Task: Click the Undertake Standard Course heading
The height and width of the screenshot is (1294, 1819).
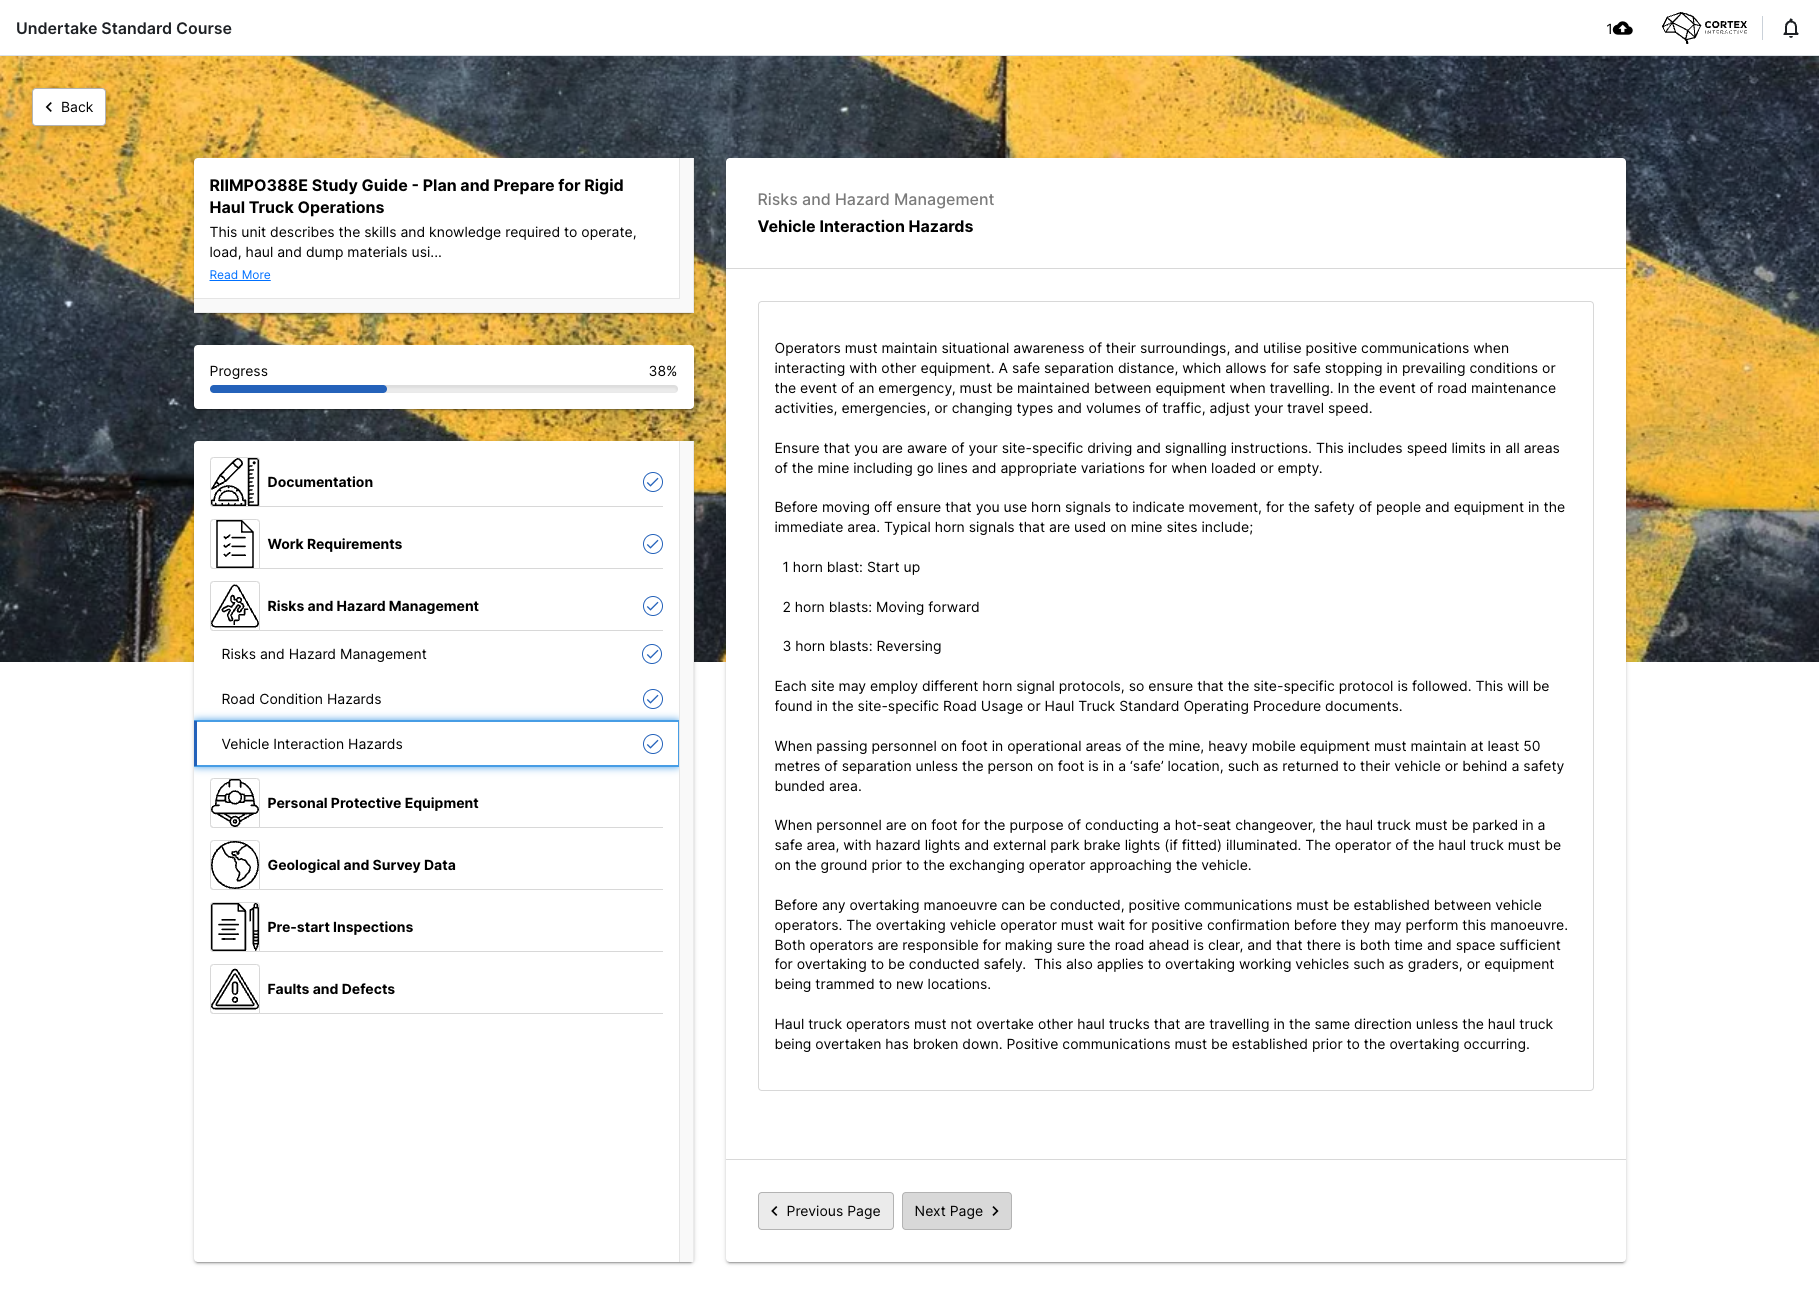Action: click(124, 28)
